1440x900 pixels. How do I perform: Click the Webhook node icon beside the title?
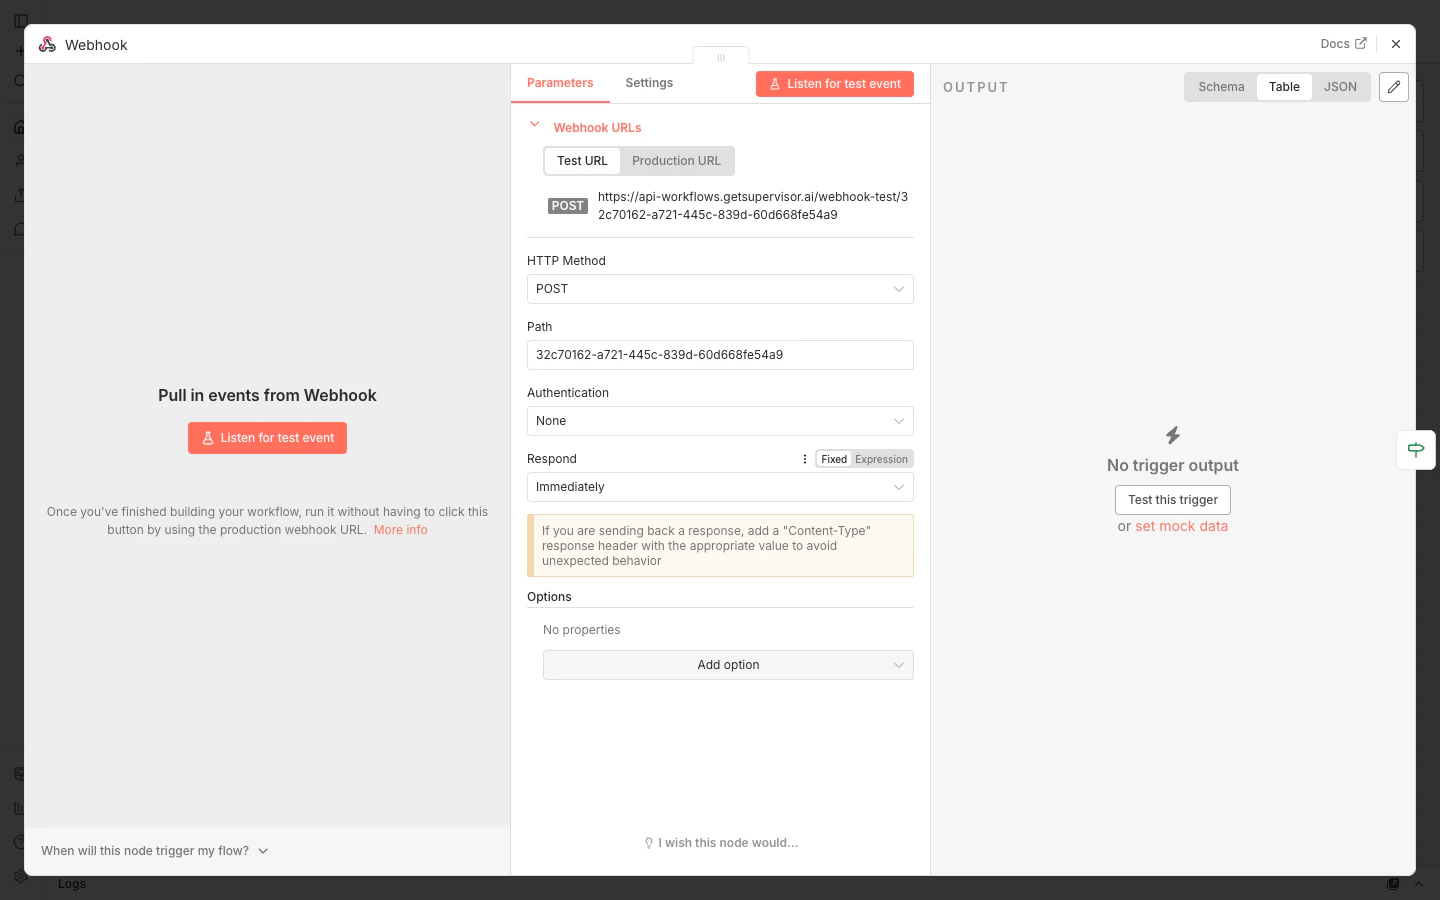click(47, 44)
